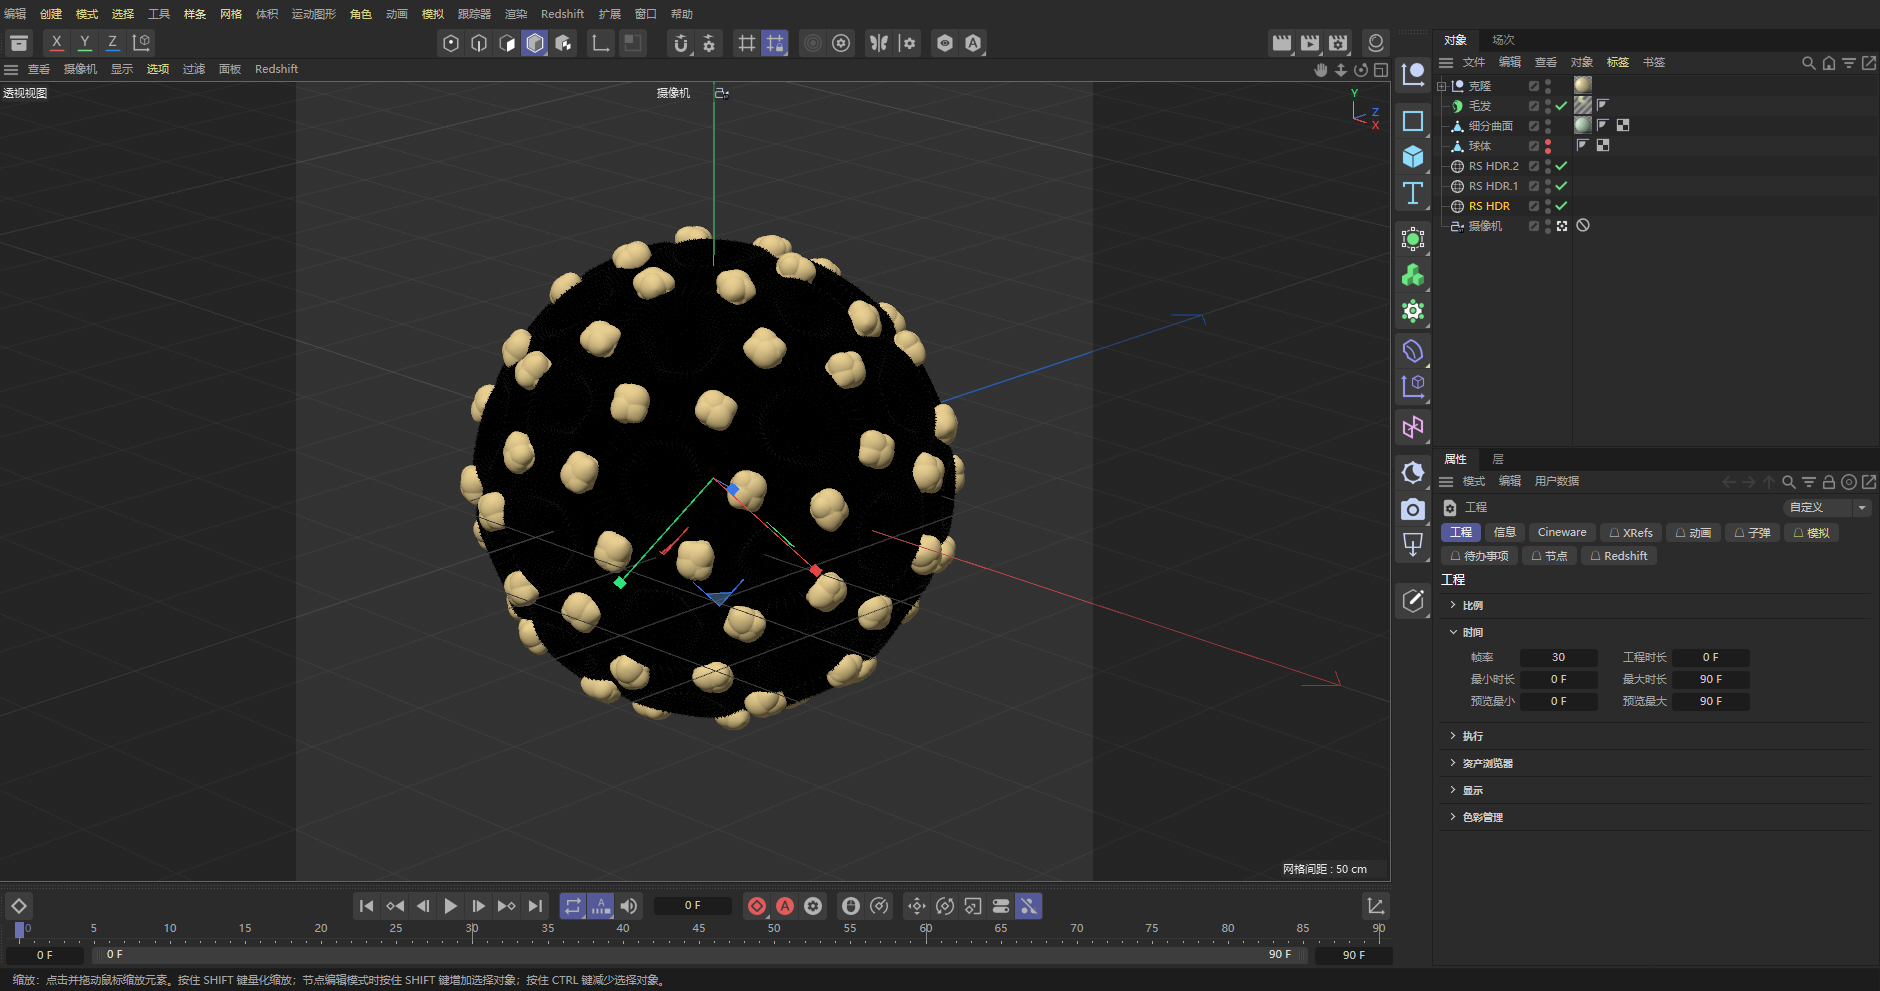Select the highlighted model mode icon

pos(535,43)
